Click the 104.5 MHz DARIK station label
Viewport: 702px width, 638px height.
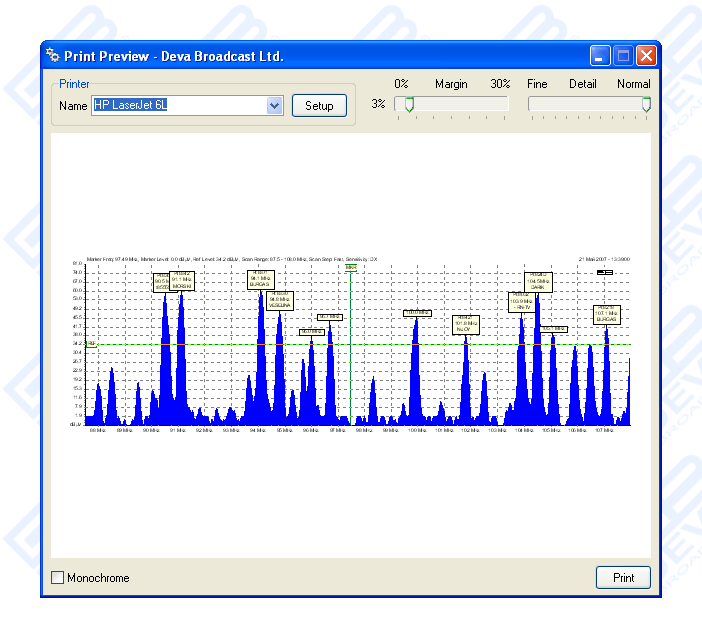tap(537, 281)
